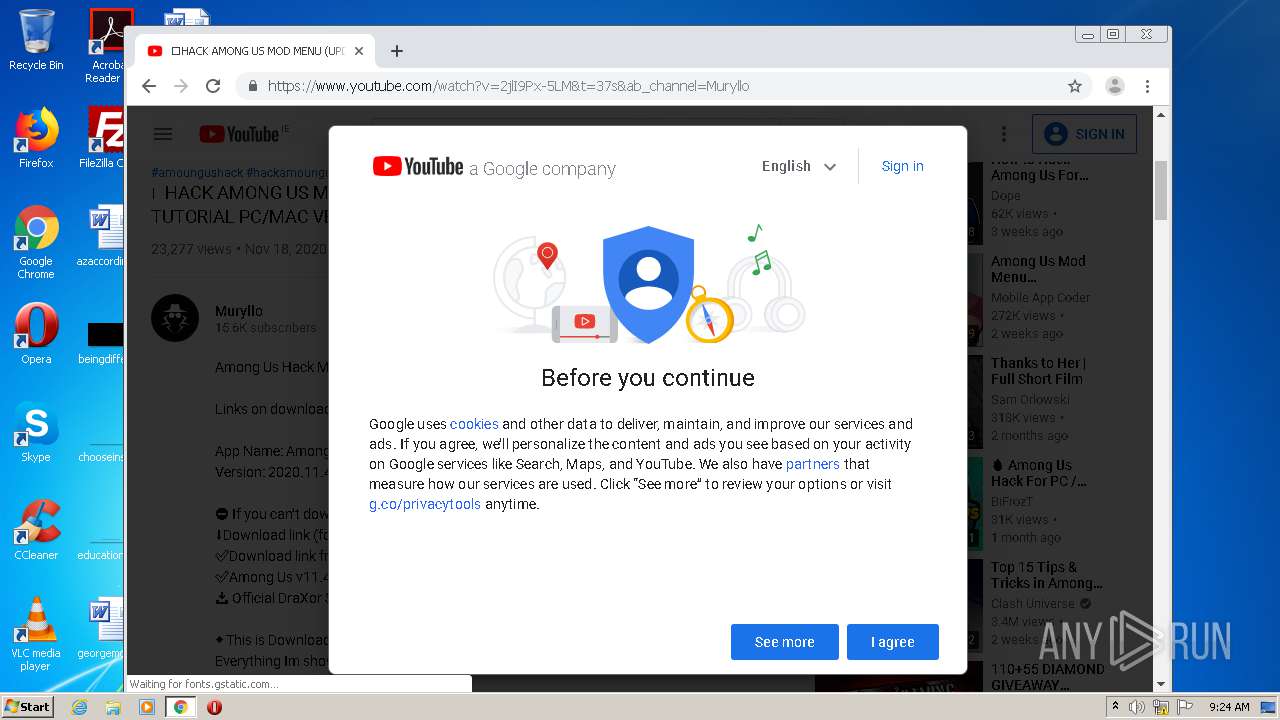Show hidden system tray icons
Viewport: 1280px width, 720px height.
[x=1116, y=706]
